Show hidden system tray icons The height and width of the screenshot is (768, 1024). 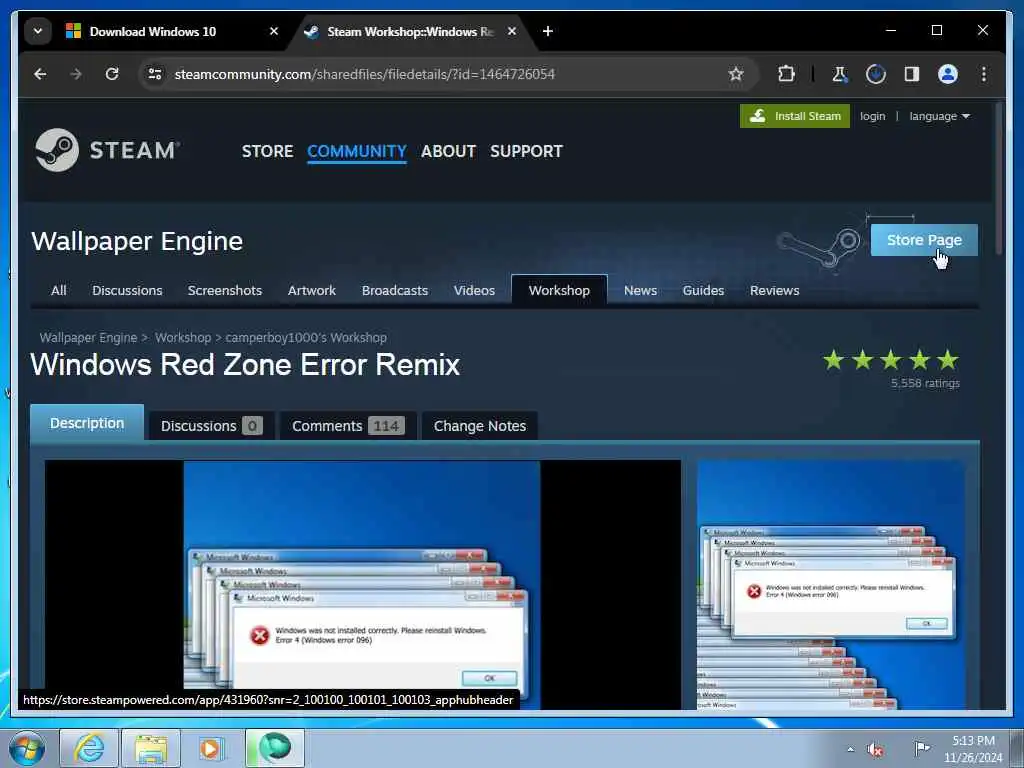tap(850, 749)
